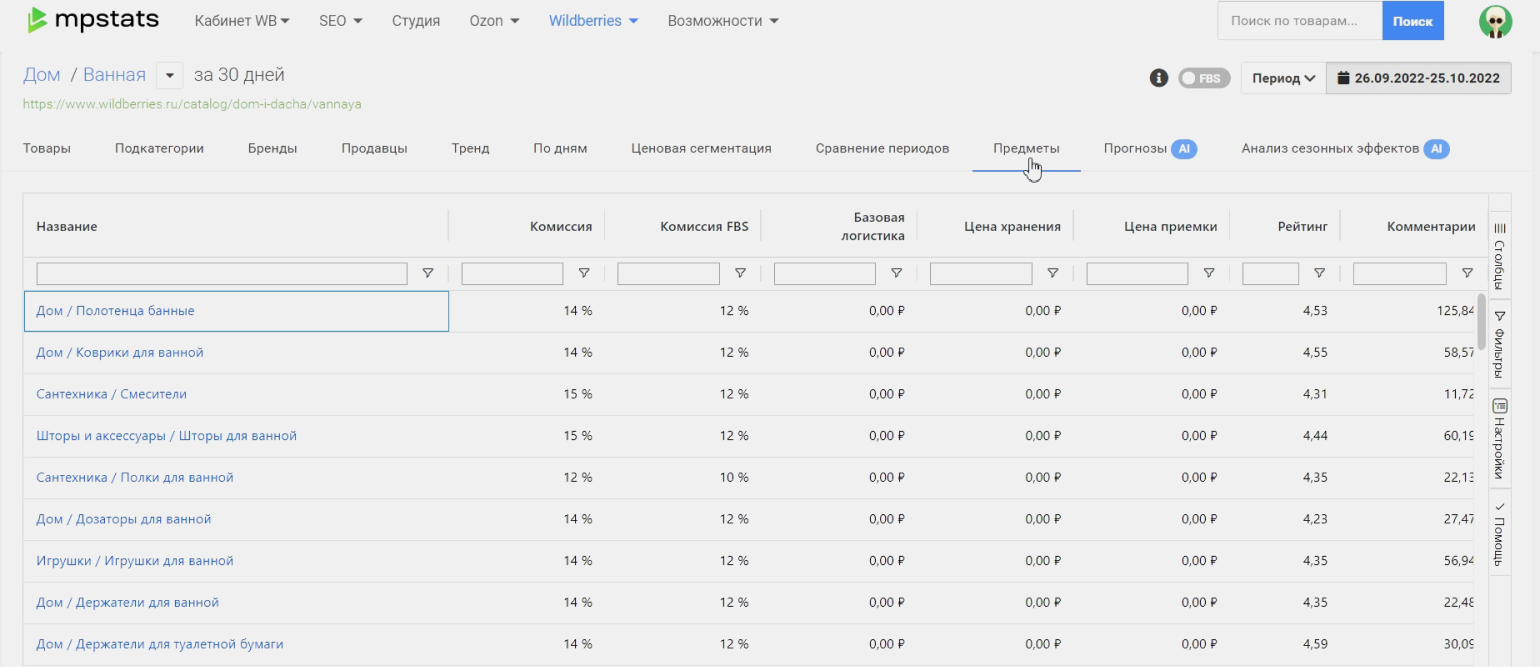Select the 10 % Комиссия FBS cell
This screenshot has height=667, width=1540.
click(x=733, y=478)
